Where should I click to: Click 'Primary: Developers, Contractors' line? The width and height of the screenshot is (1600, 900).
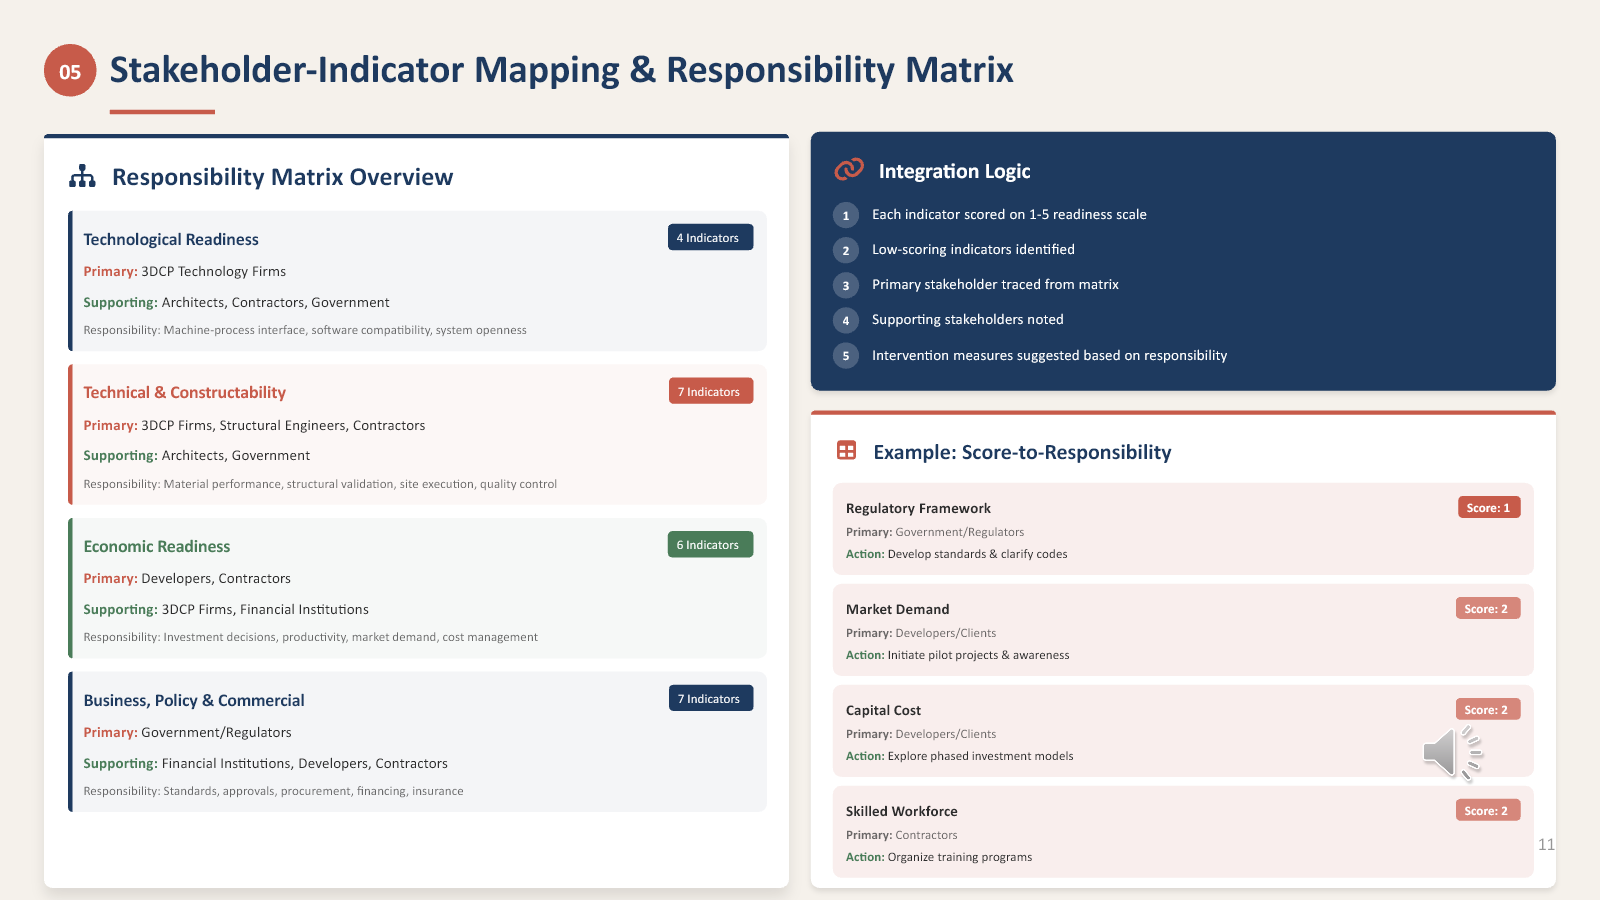(187, 578)
